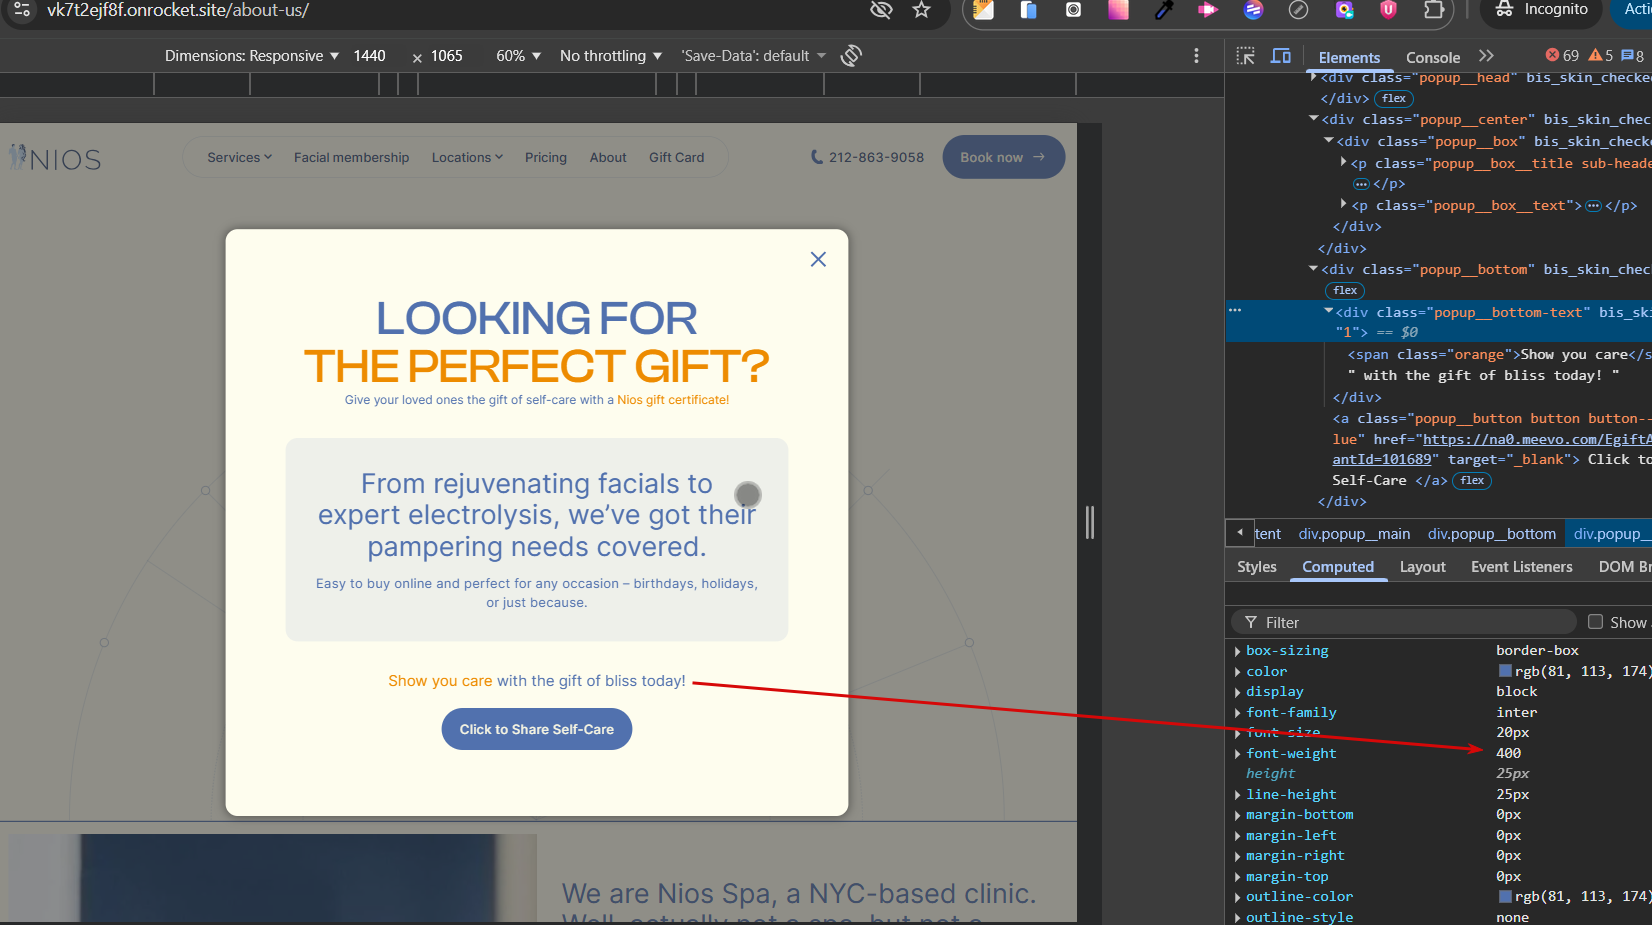Close the gift popup with X
This screenshot has height=925, width=1652.
(818, 259)
